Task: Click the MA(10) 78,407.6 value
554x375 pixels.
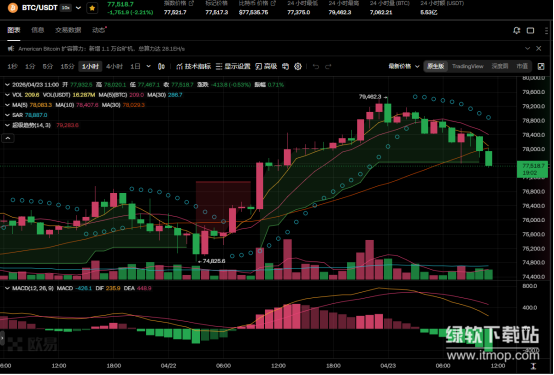Action: point(87,105)
